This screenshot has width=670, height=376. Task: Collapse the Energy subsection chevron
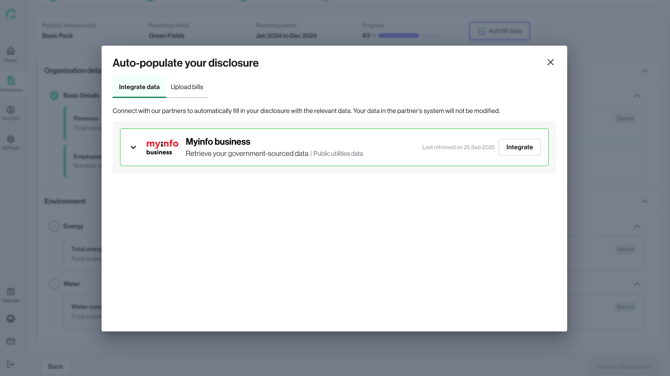pos(637,226)
